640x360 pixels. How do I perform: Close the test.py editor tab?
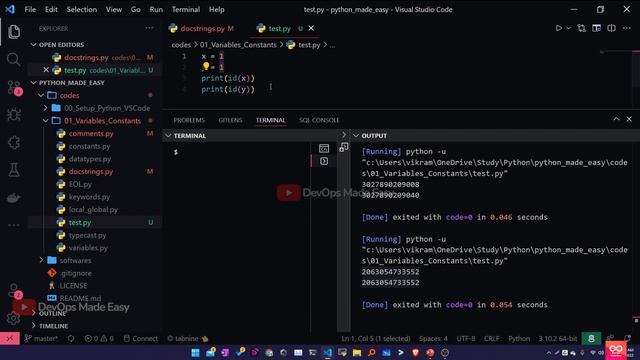pos(311,28)
